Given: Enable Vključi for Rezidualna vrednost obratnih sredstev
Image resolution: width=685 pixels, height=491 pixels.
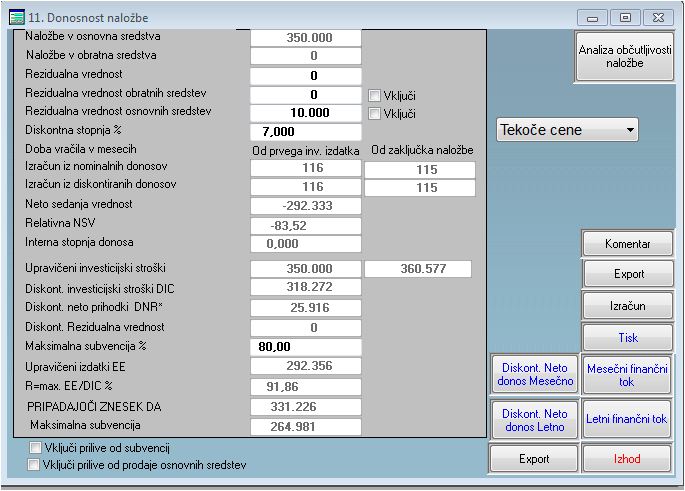Looking at the screenshot, I should (x=375, y=95).
